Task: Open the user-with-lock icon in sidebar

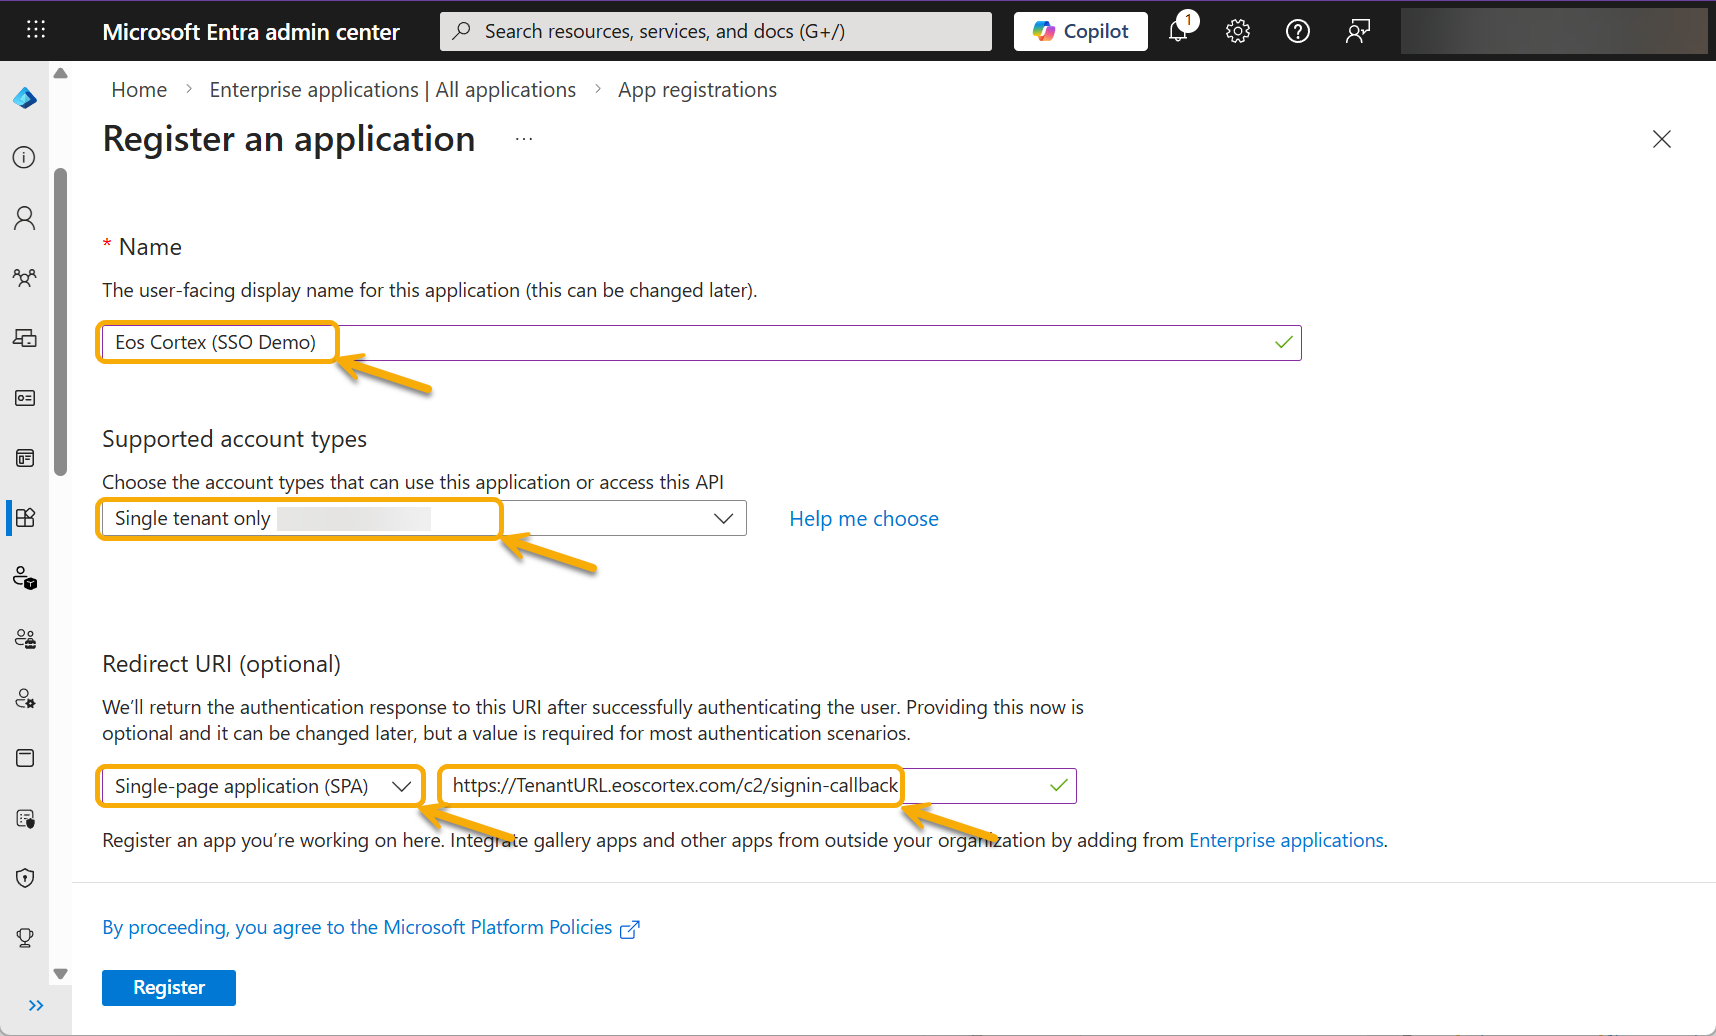Action: pyautogui.click(x=25, y=578)
